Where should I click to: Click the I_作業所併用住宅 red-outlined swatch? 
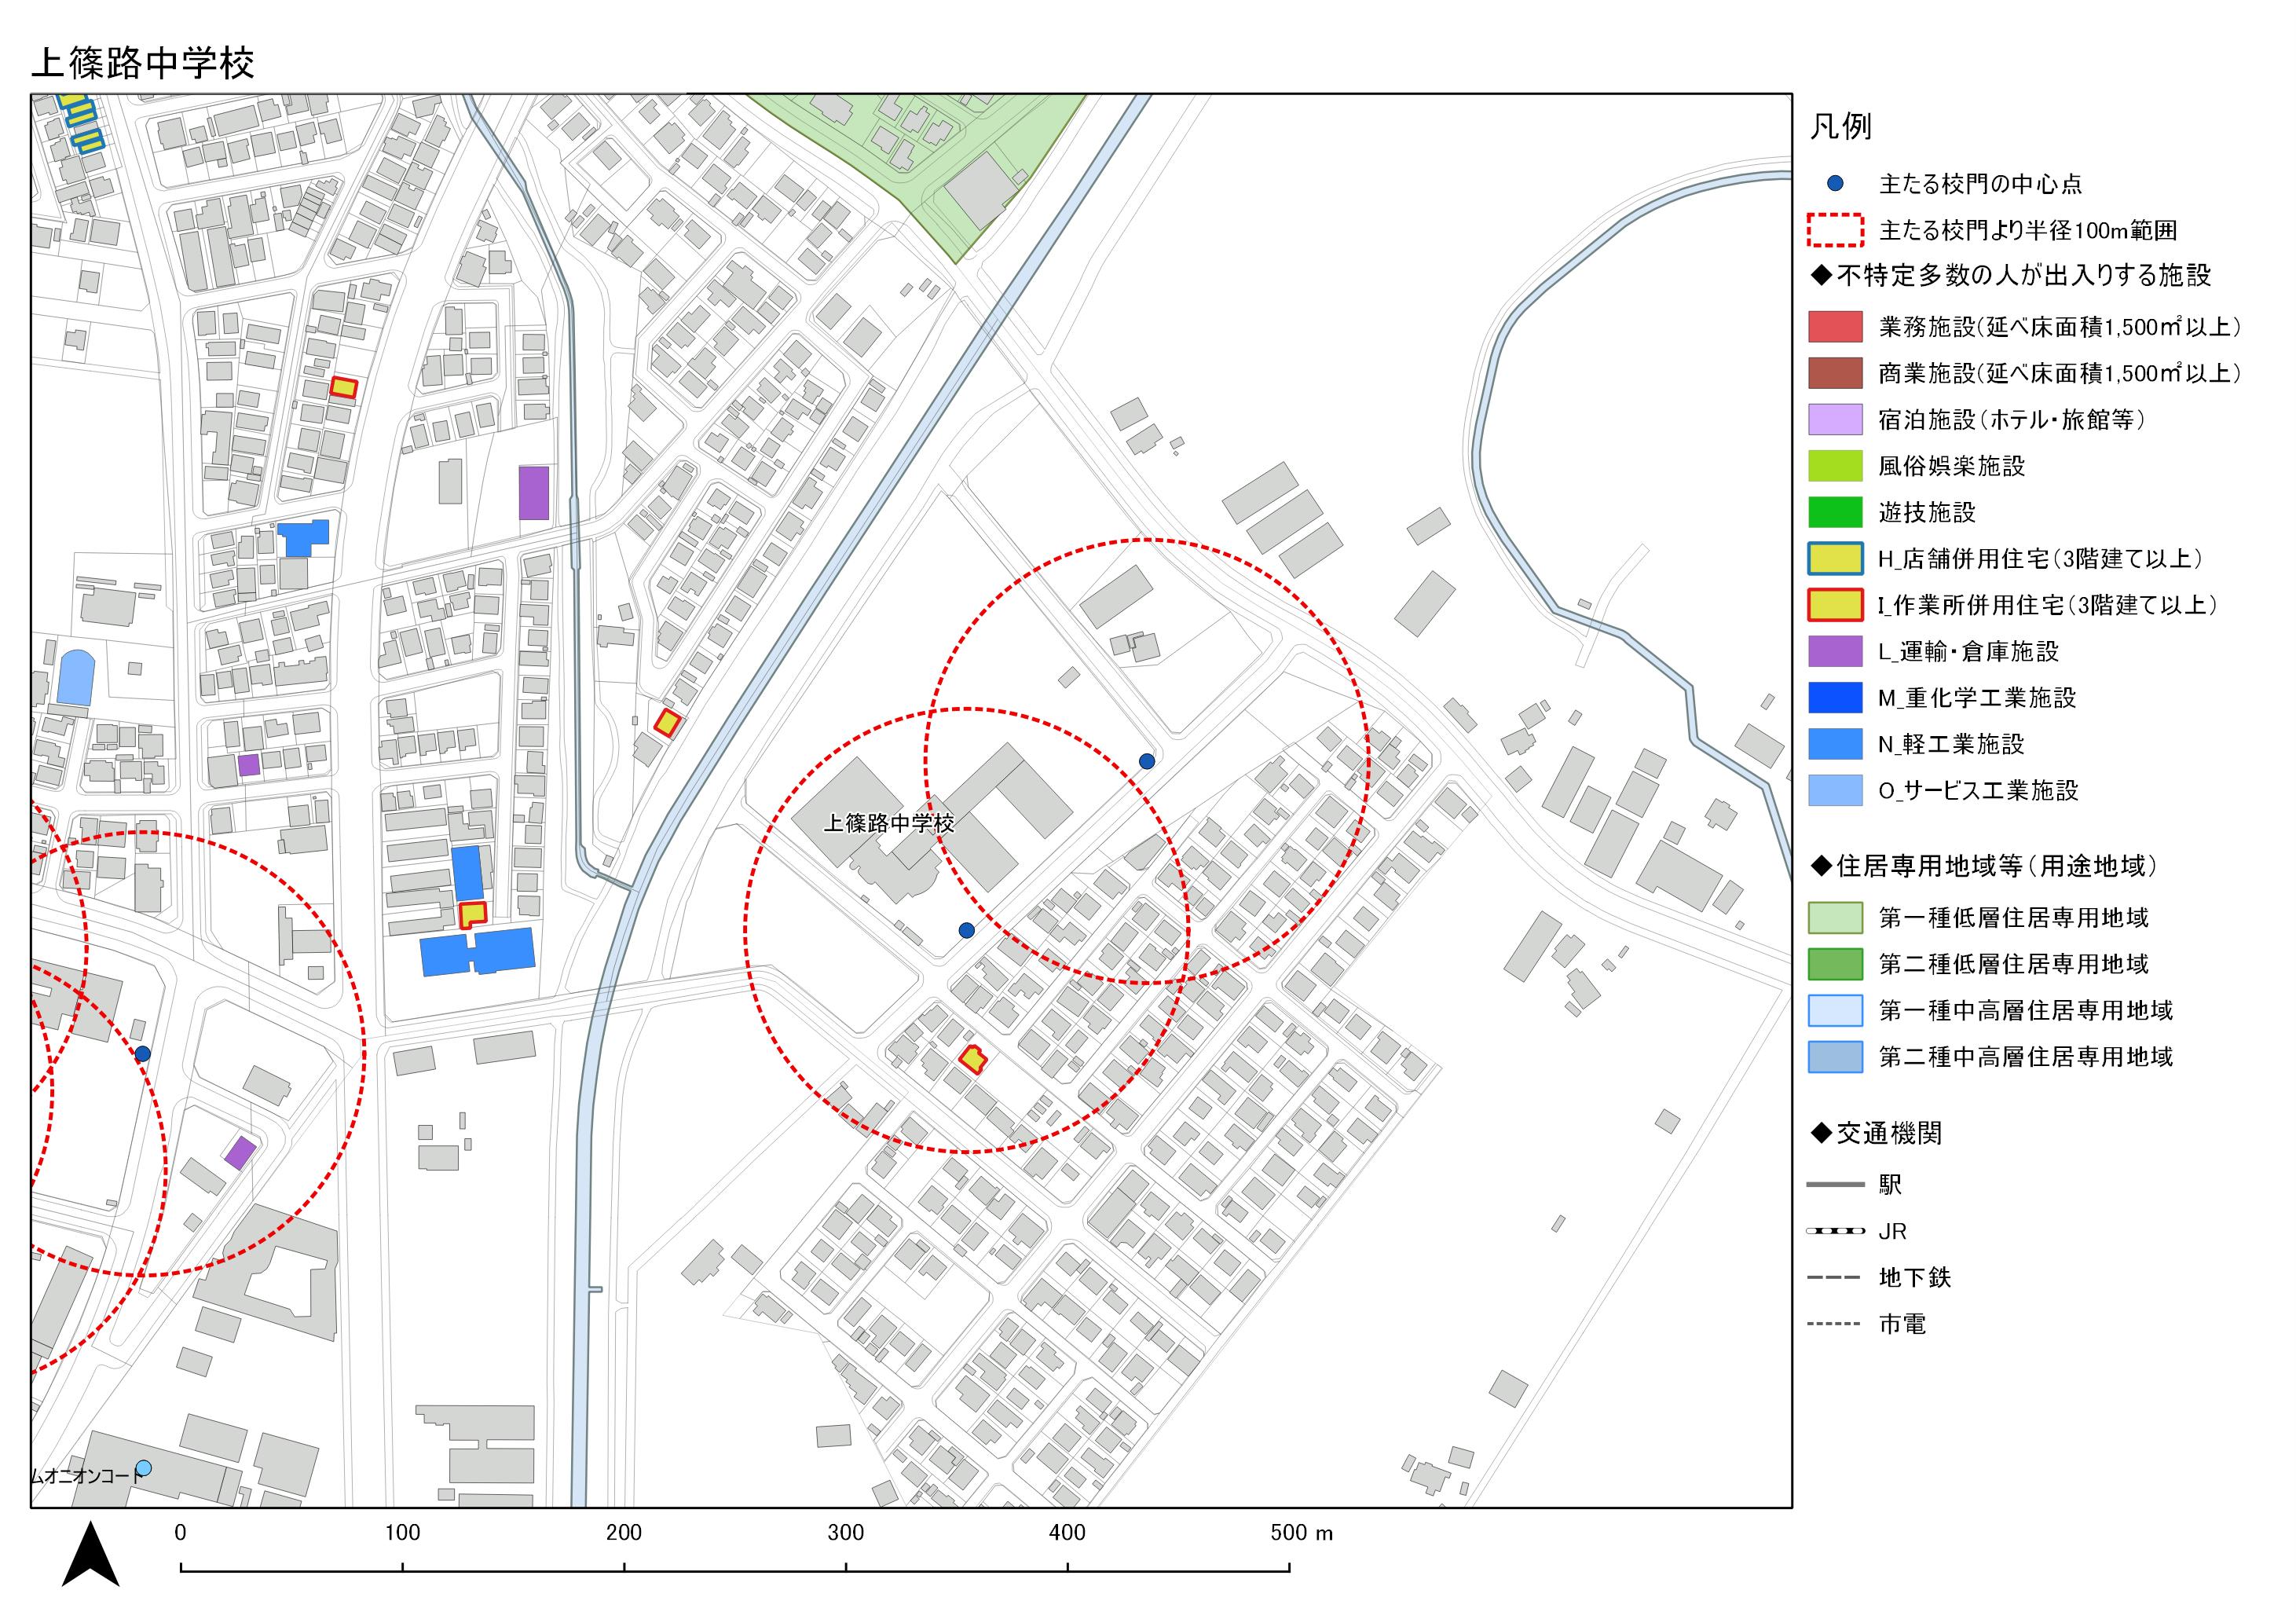tap(1835, 605)
